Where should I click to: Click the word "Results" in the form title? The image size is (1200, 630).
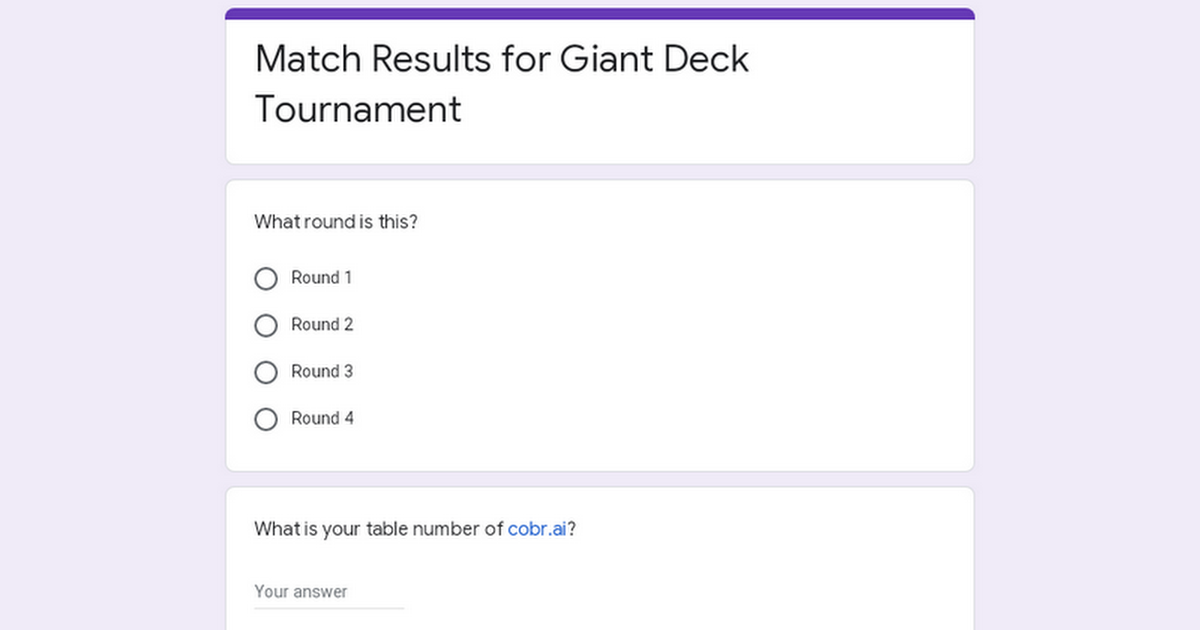[431, 59]
